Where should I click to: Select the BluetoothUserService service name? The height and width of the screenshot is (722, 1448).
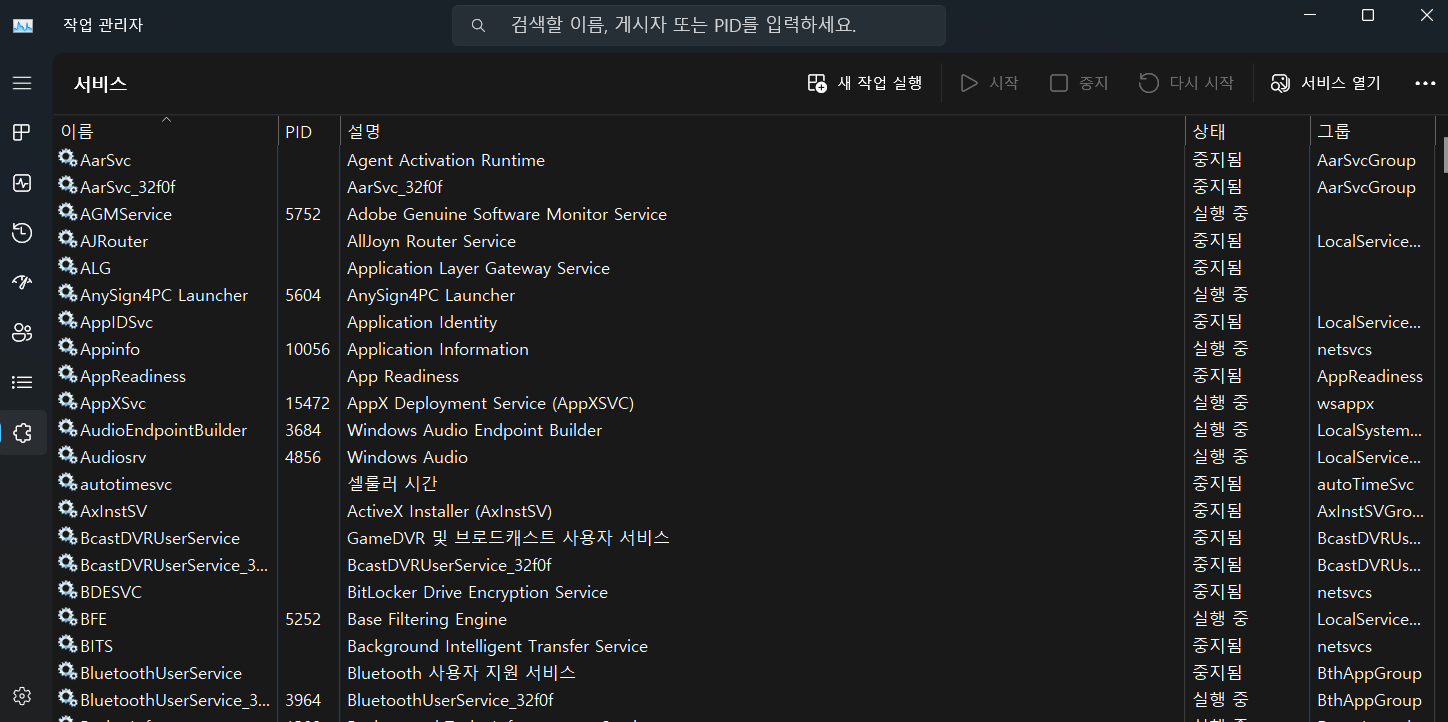pyautogui.click(x=161, y=673)
